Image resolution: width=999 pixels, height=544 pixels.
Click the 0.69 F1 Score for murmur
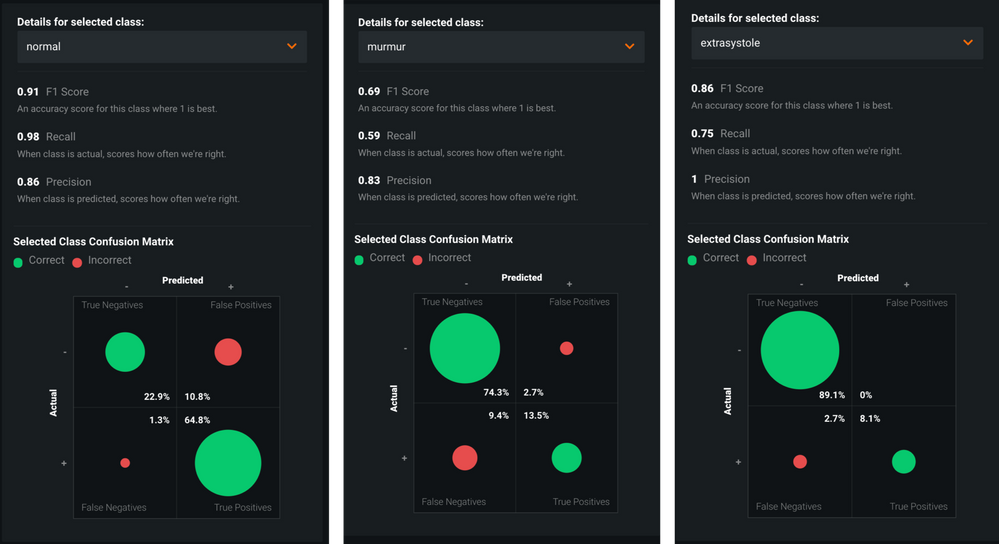[x=369, y=92]
